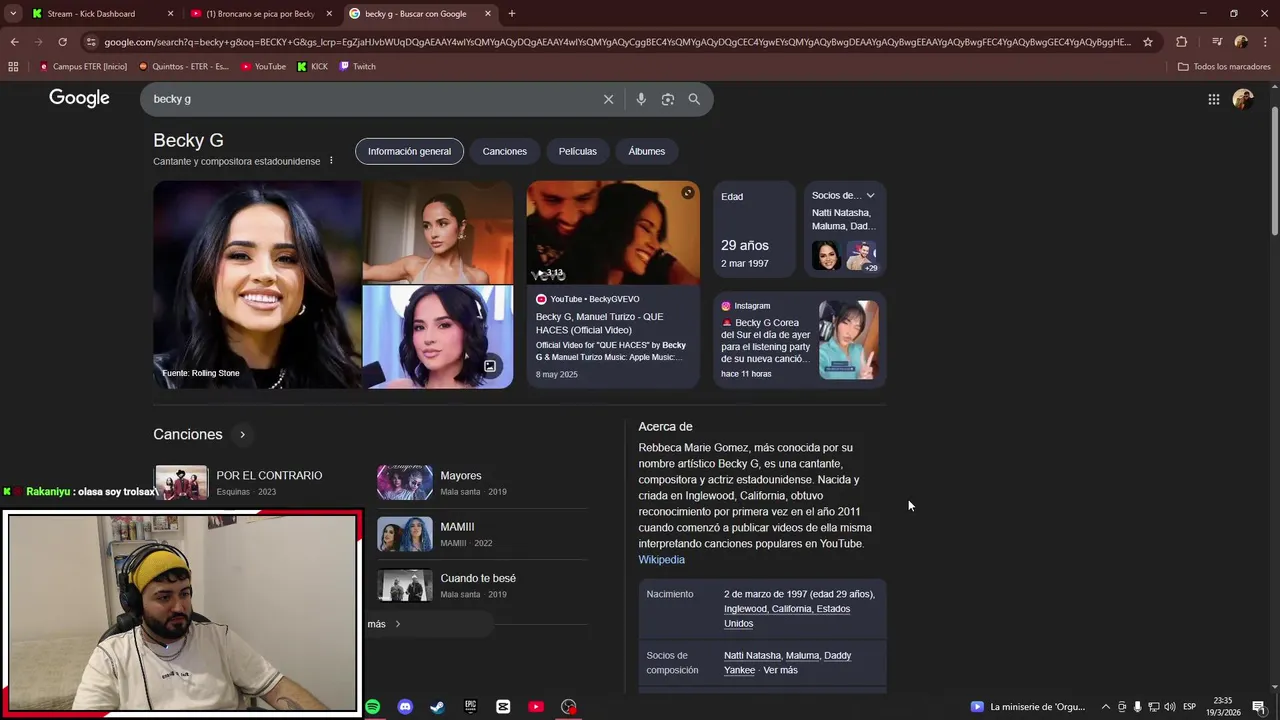The height and width of the screenshot is (720, 1280).
Task: Open the Twitch bookmark
Action: tap(358, 67)
